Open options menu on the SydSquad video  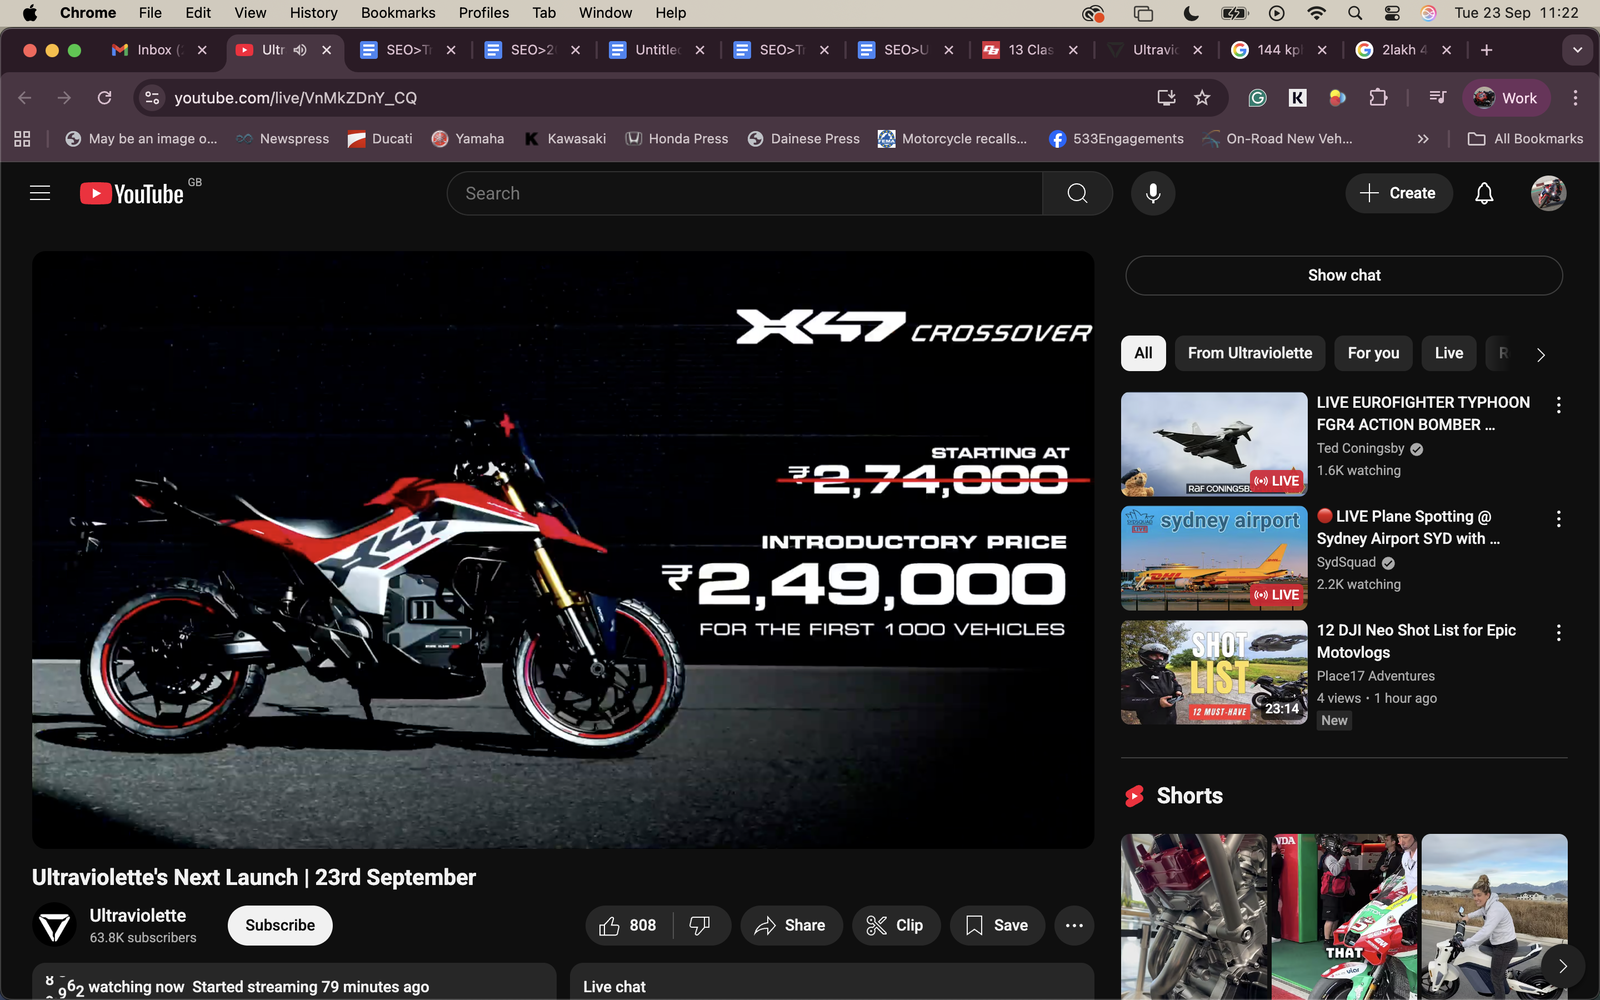pyautogui.click(x=1558, y=519)
